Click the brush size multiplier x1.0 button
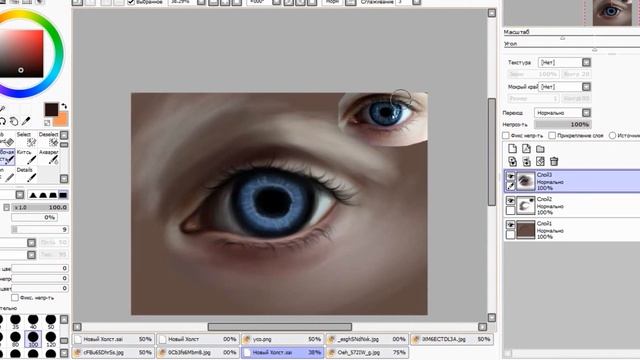 click(x=20, y=207)
